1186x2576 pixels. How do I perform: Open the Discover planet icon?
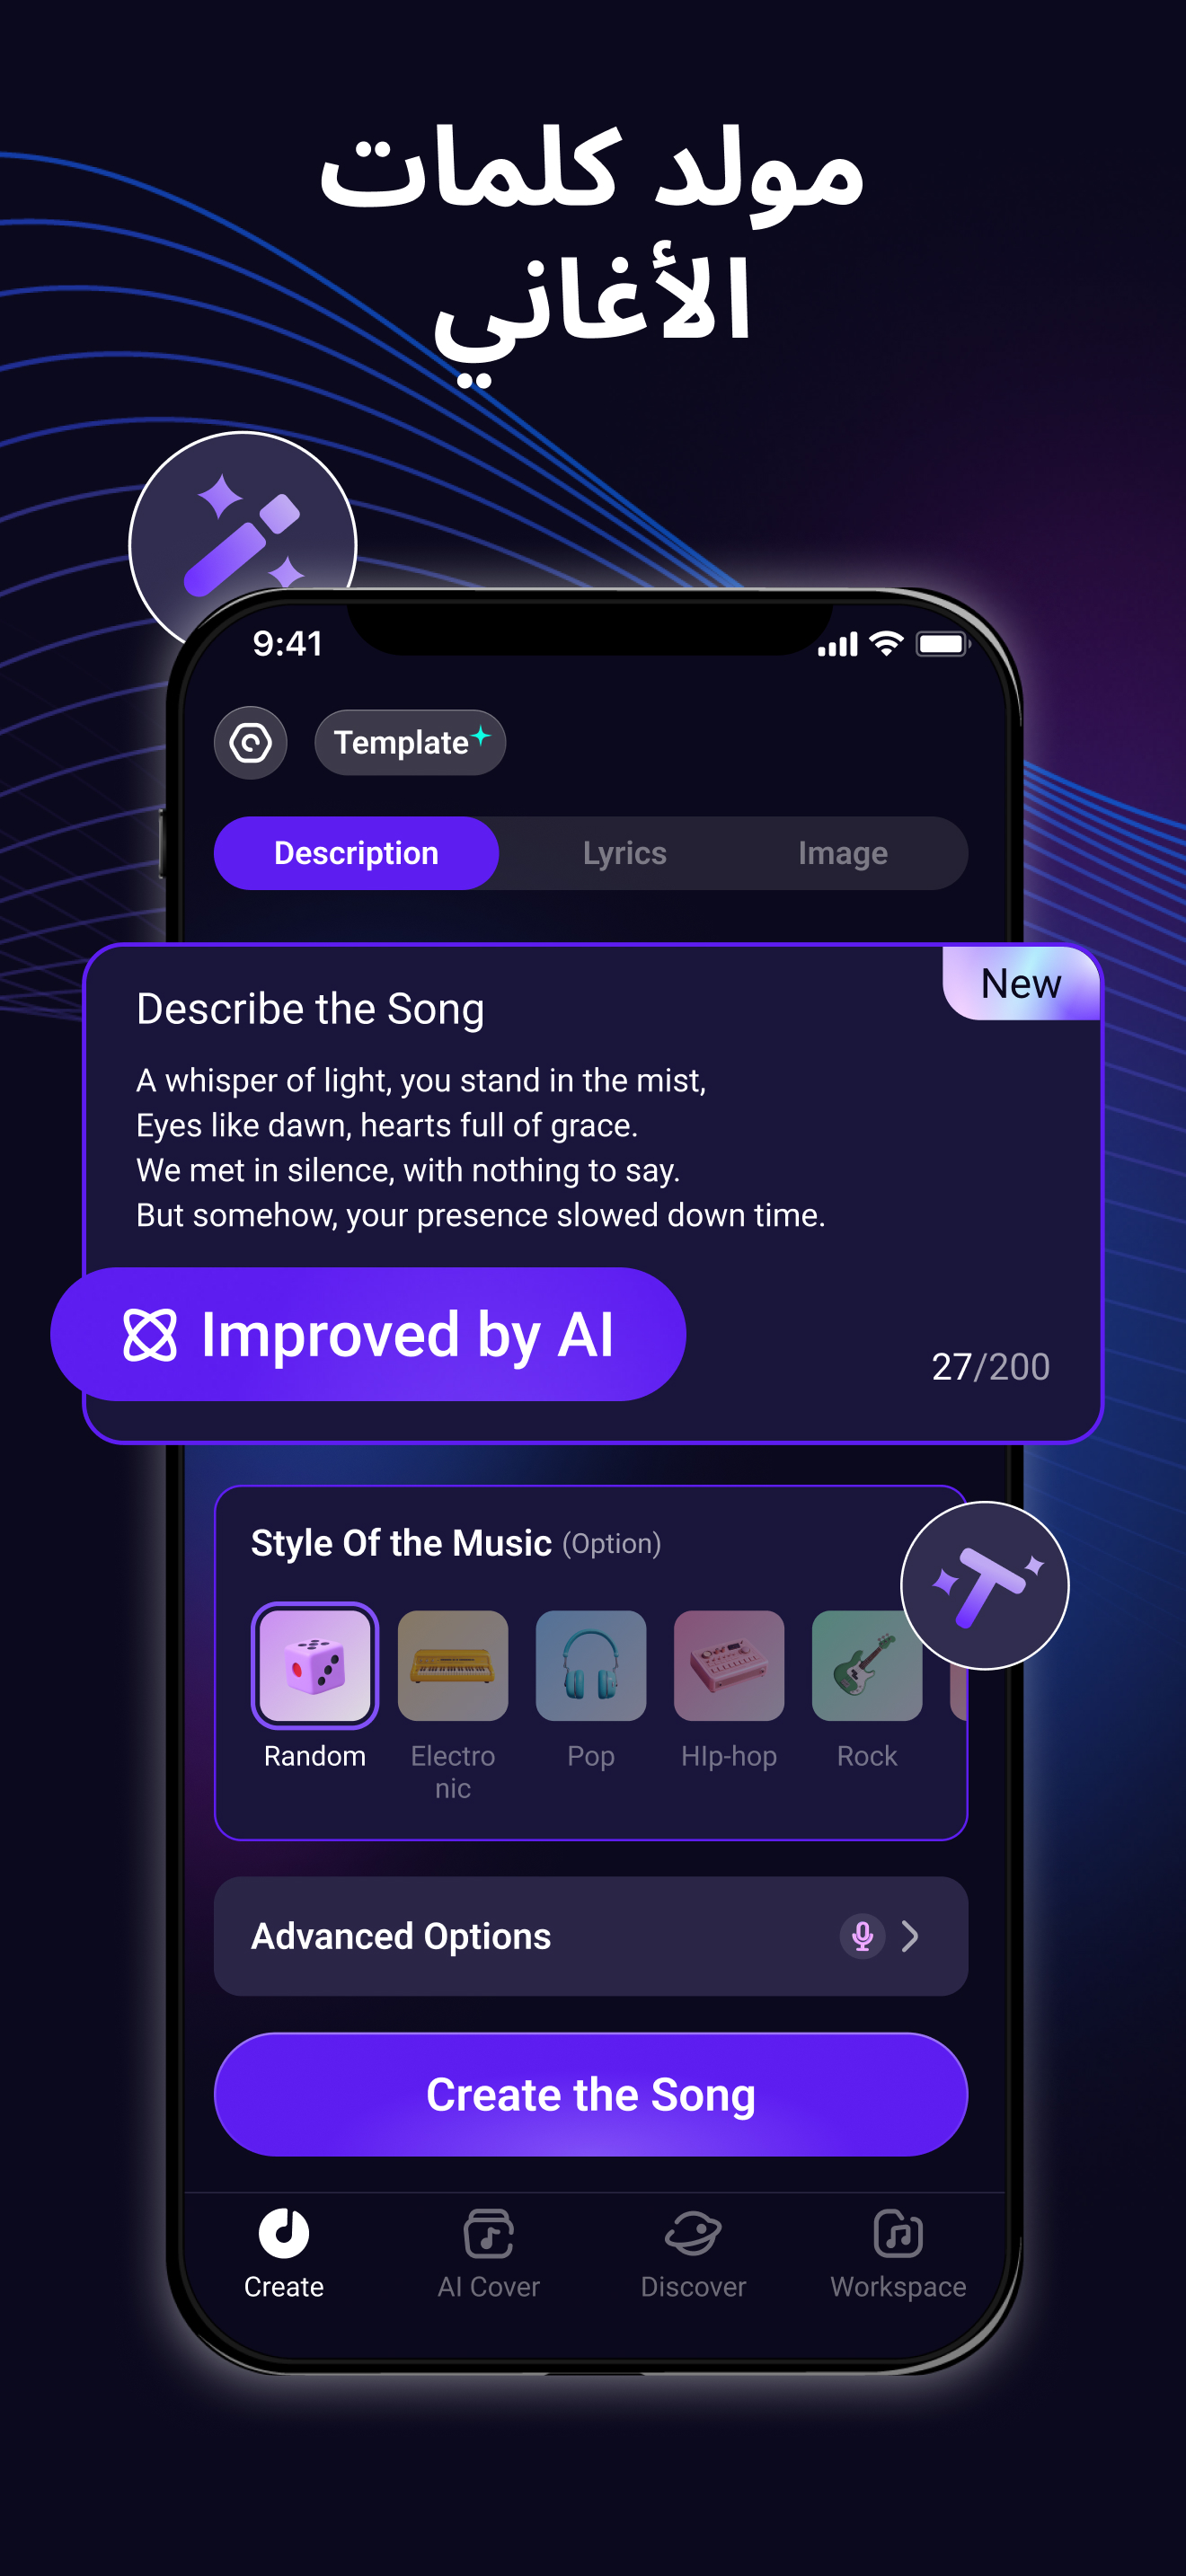tap(693, 2234)
